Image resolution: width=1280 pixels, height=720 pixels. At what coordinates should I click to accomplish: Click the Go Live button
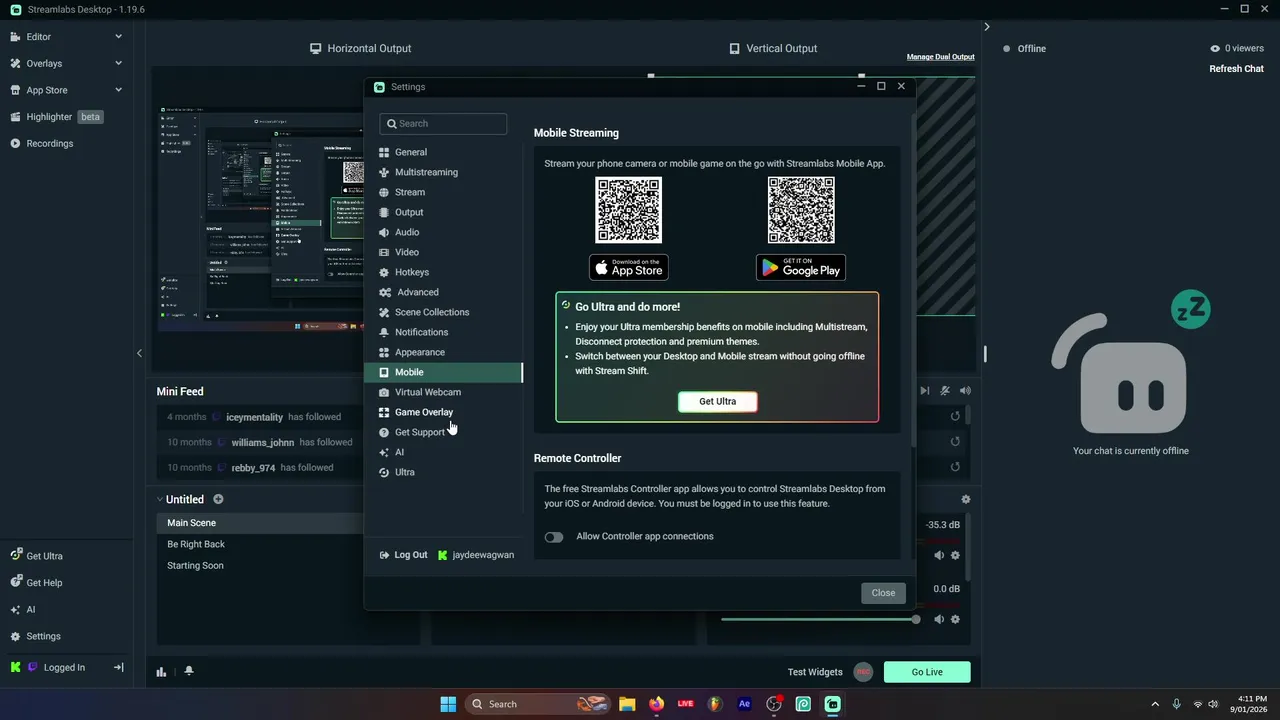pos(927,672)
